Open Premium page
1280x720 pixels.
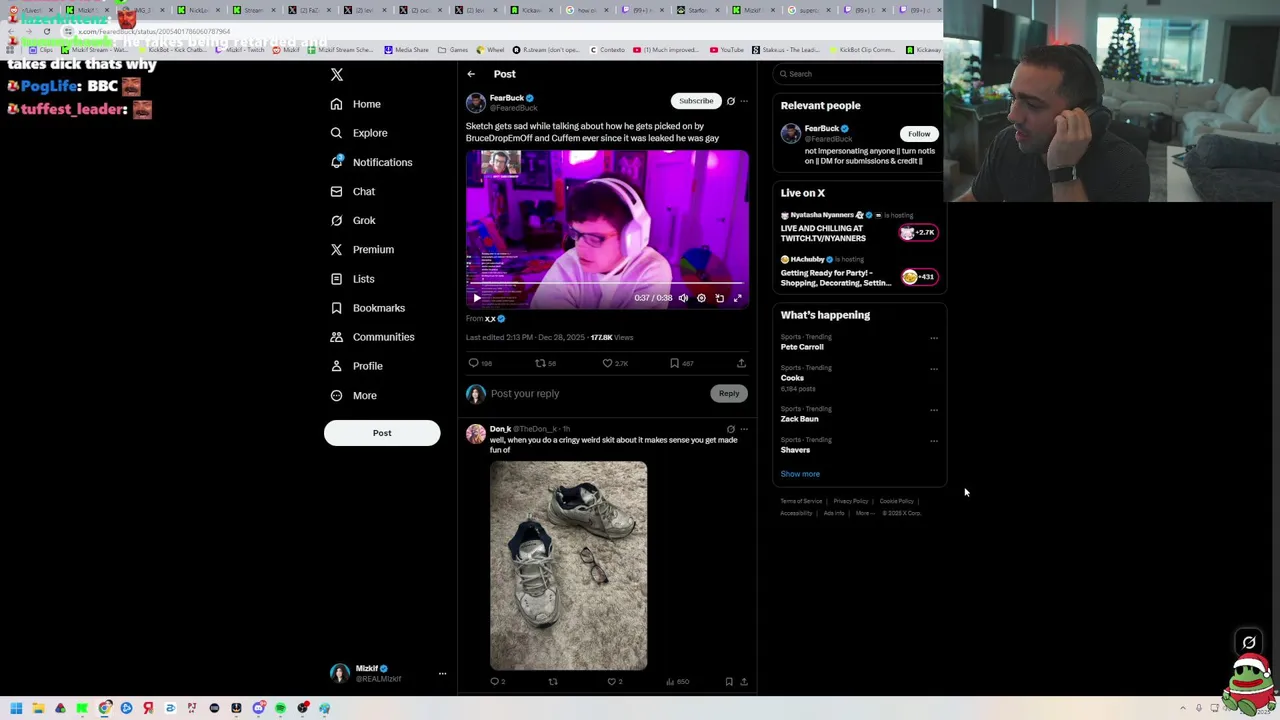[x=361, y=249]
